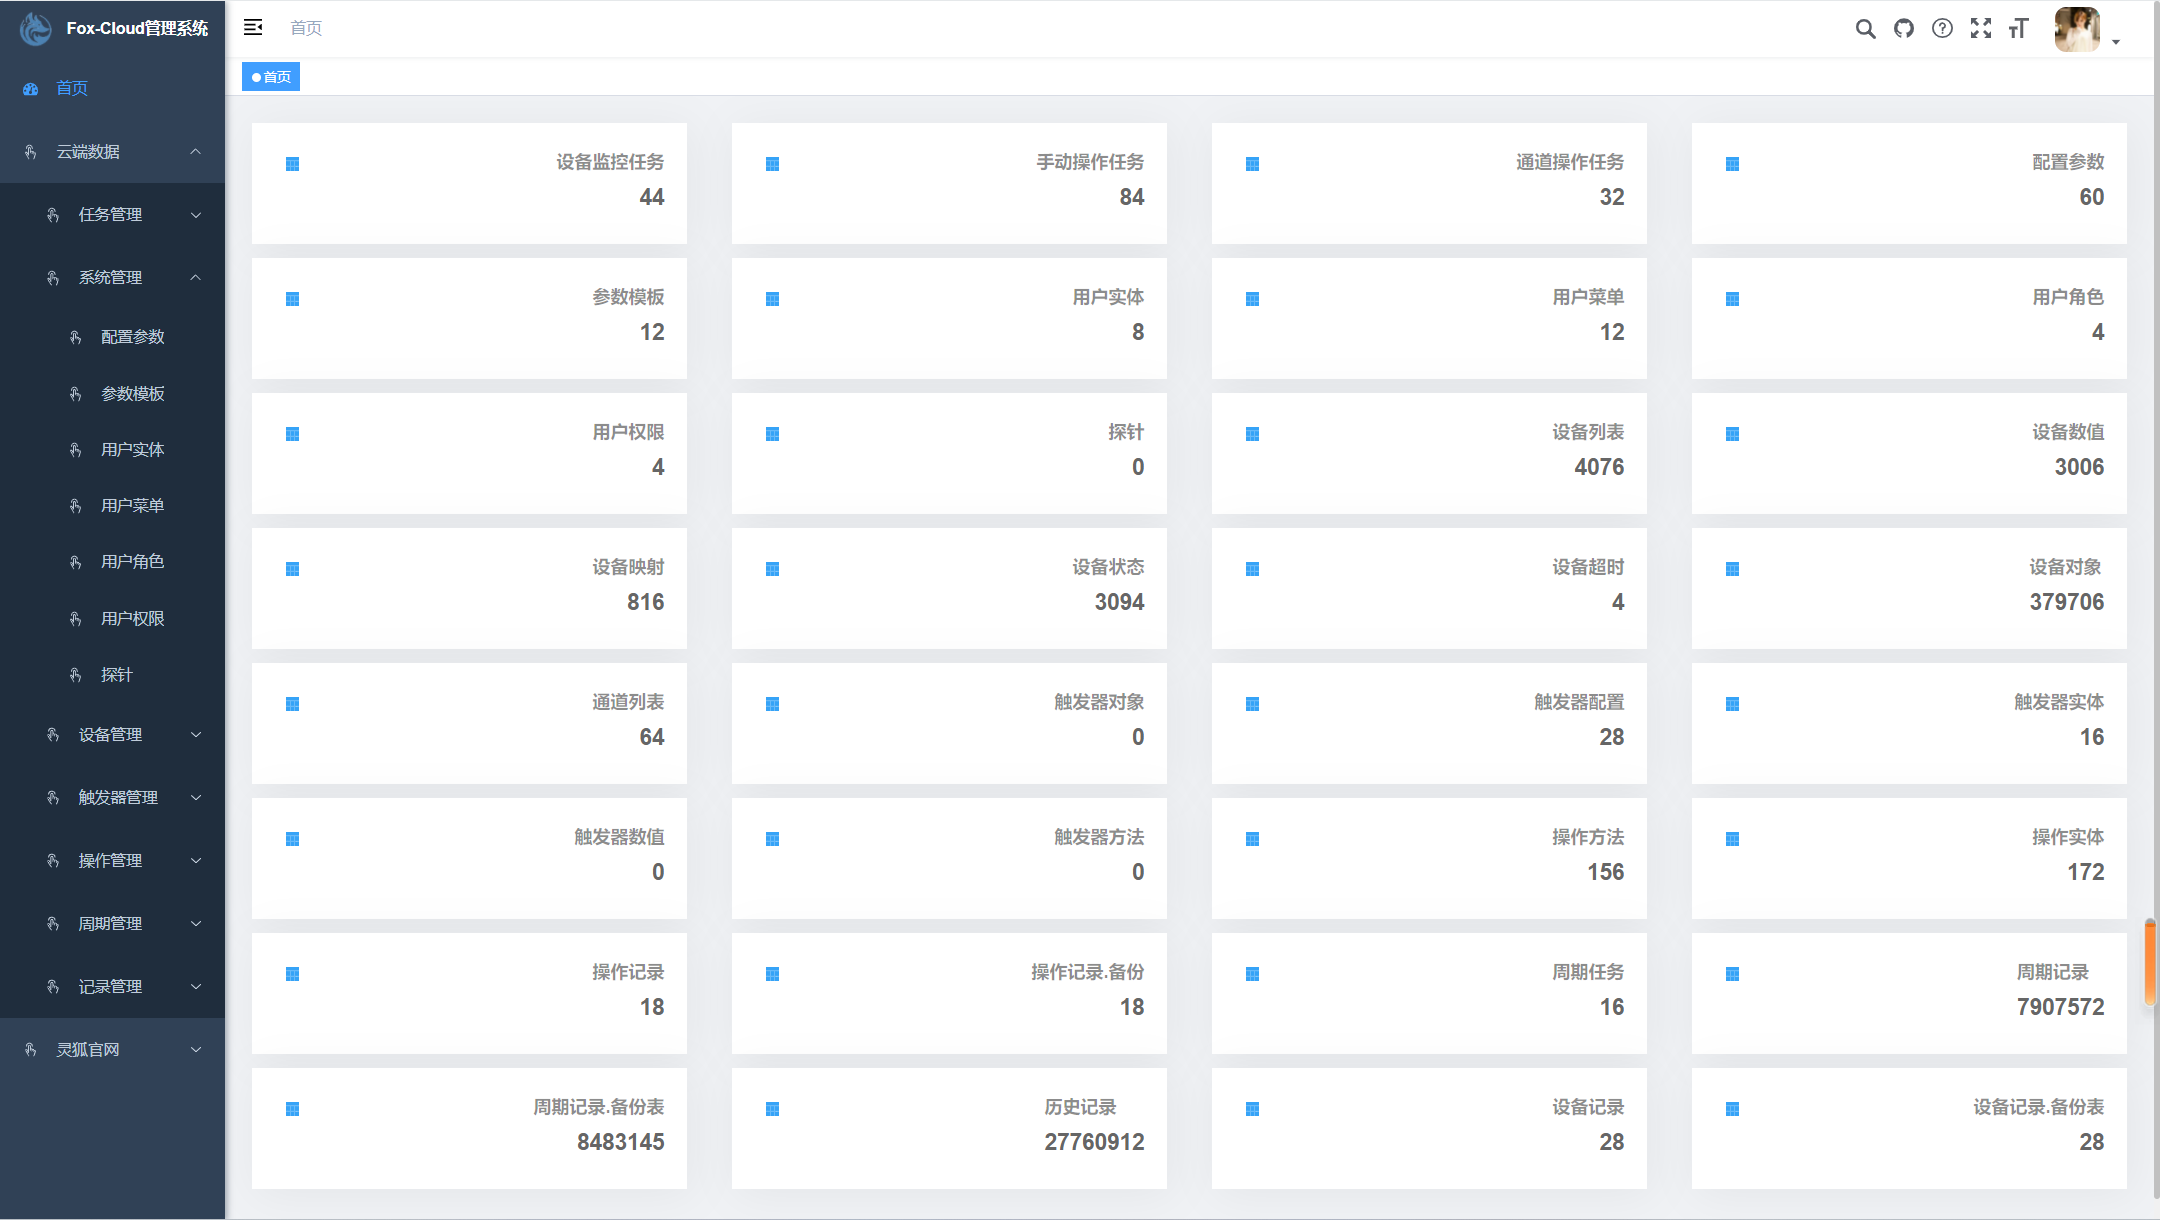Click the 操作方法 card grid icon

point(1252,839)
